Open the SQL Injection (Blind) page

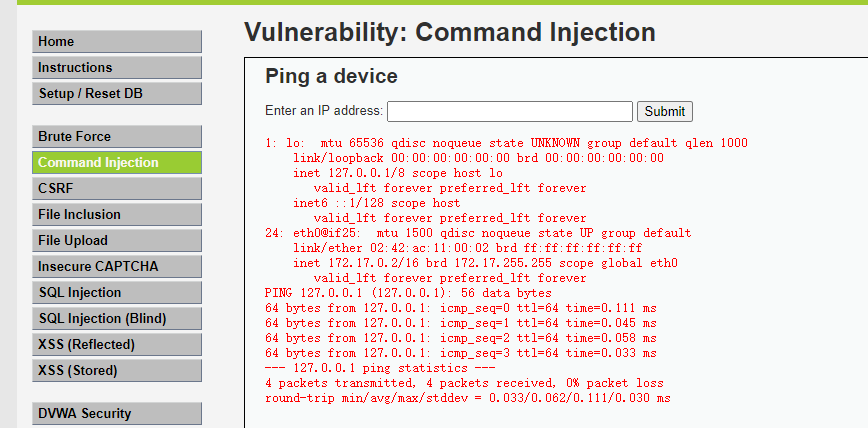coord(116,318)
